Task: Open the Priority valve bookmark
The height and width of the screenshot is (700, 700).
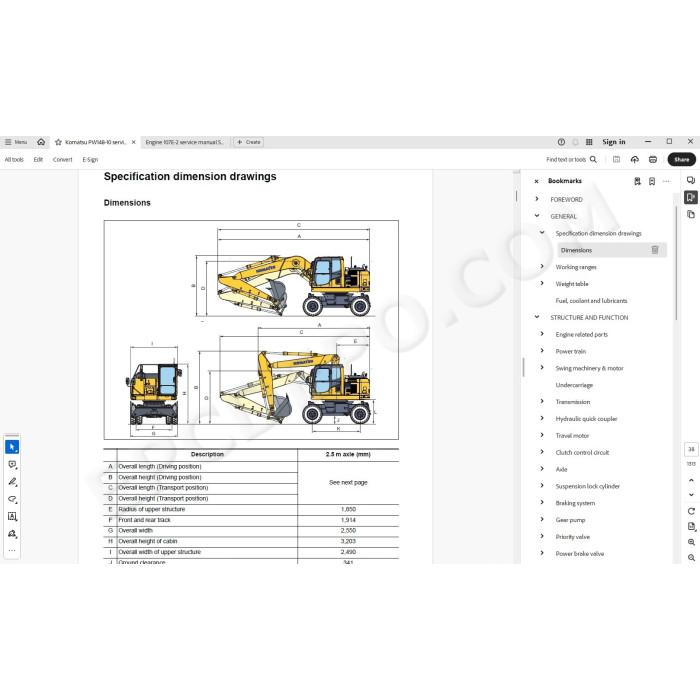Action: pyautogui.click(x=572, y=537)
